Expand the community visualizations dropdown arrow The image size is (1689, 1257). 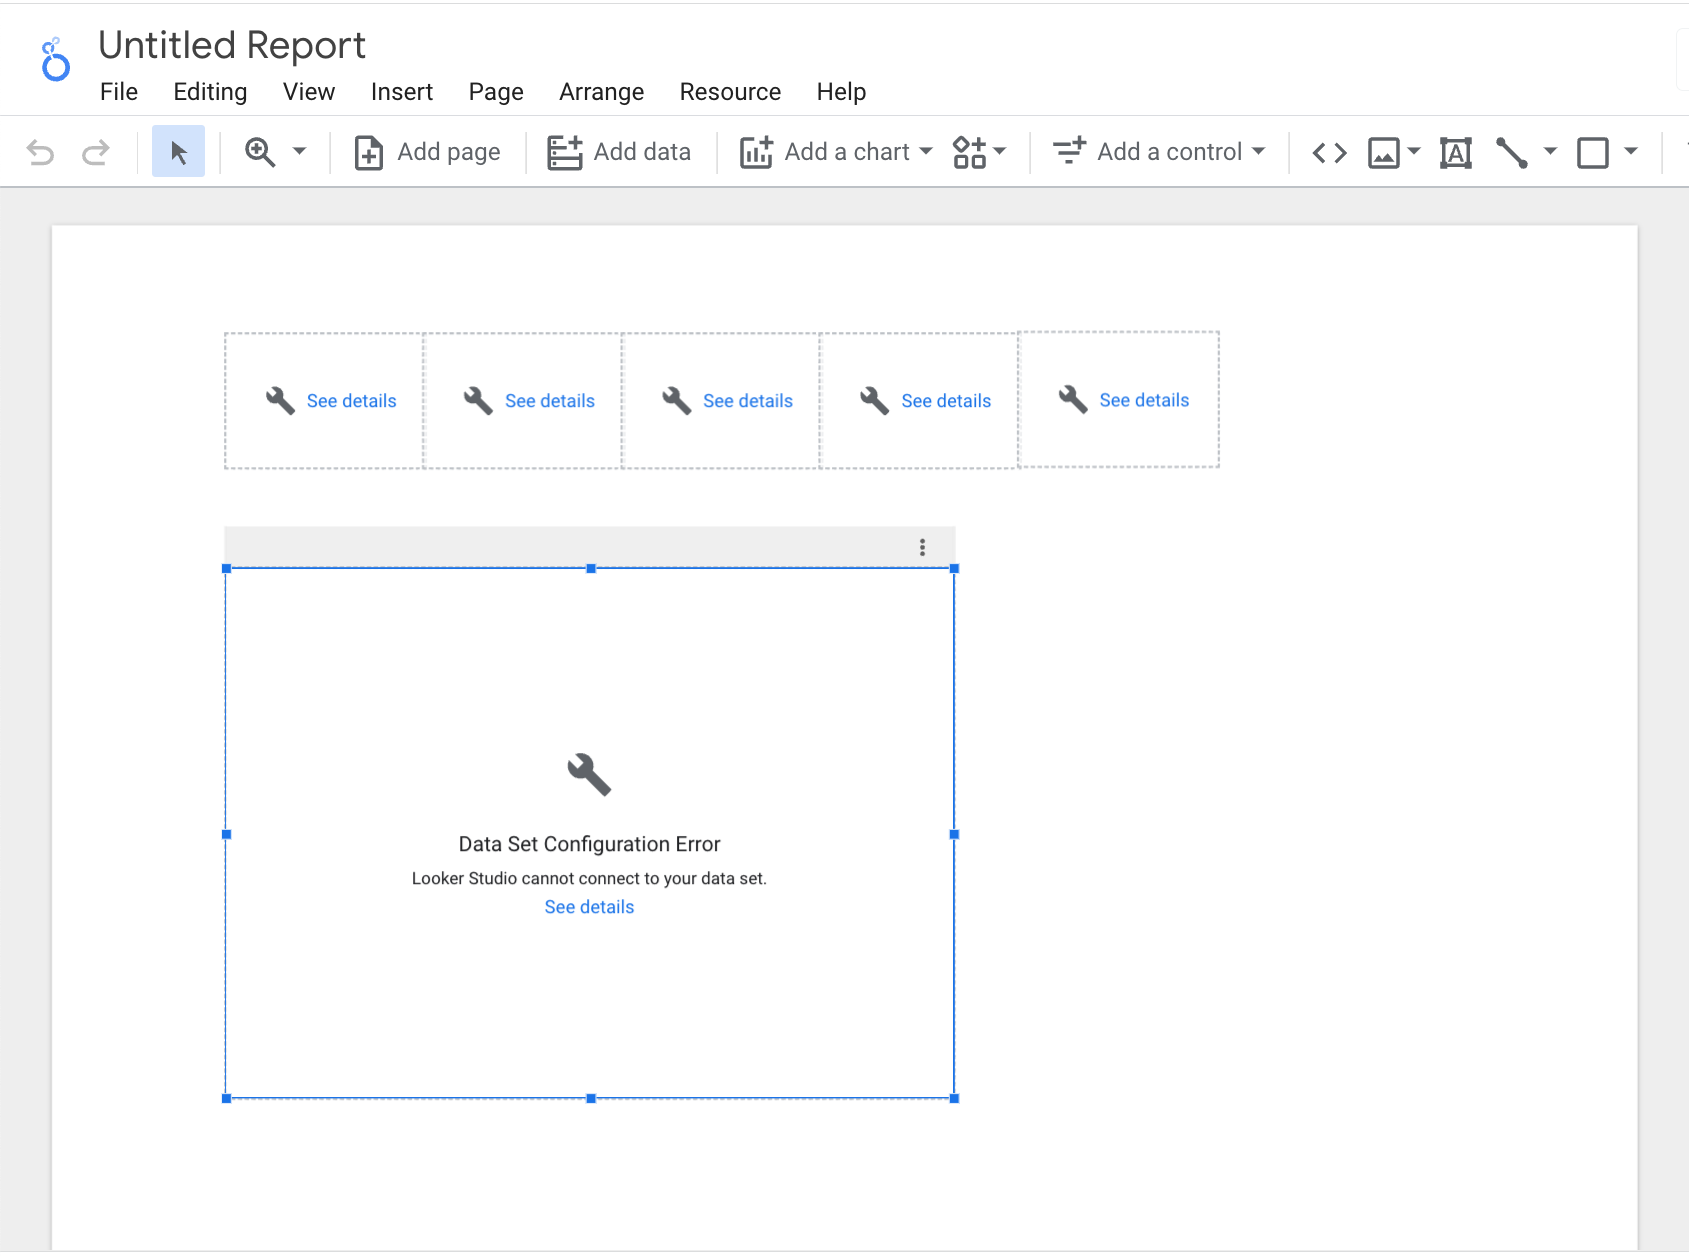coord(999,152)
